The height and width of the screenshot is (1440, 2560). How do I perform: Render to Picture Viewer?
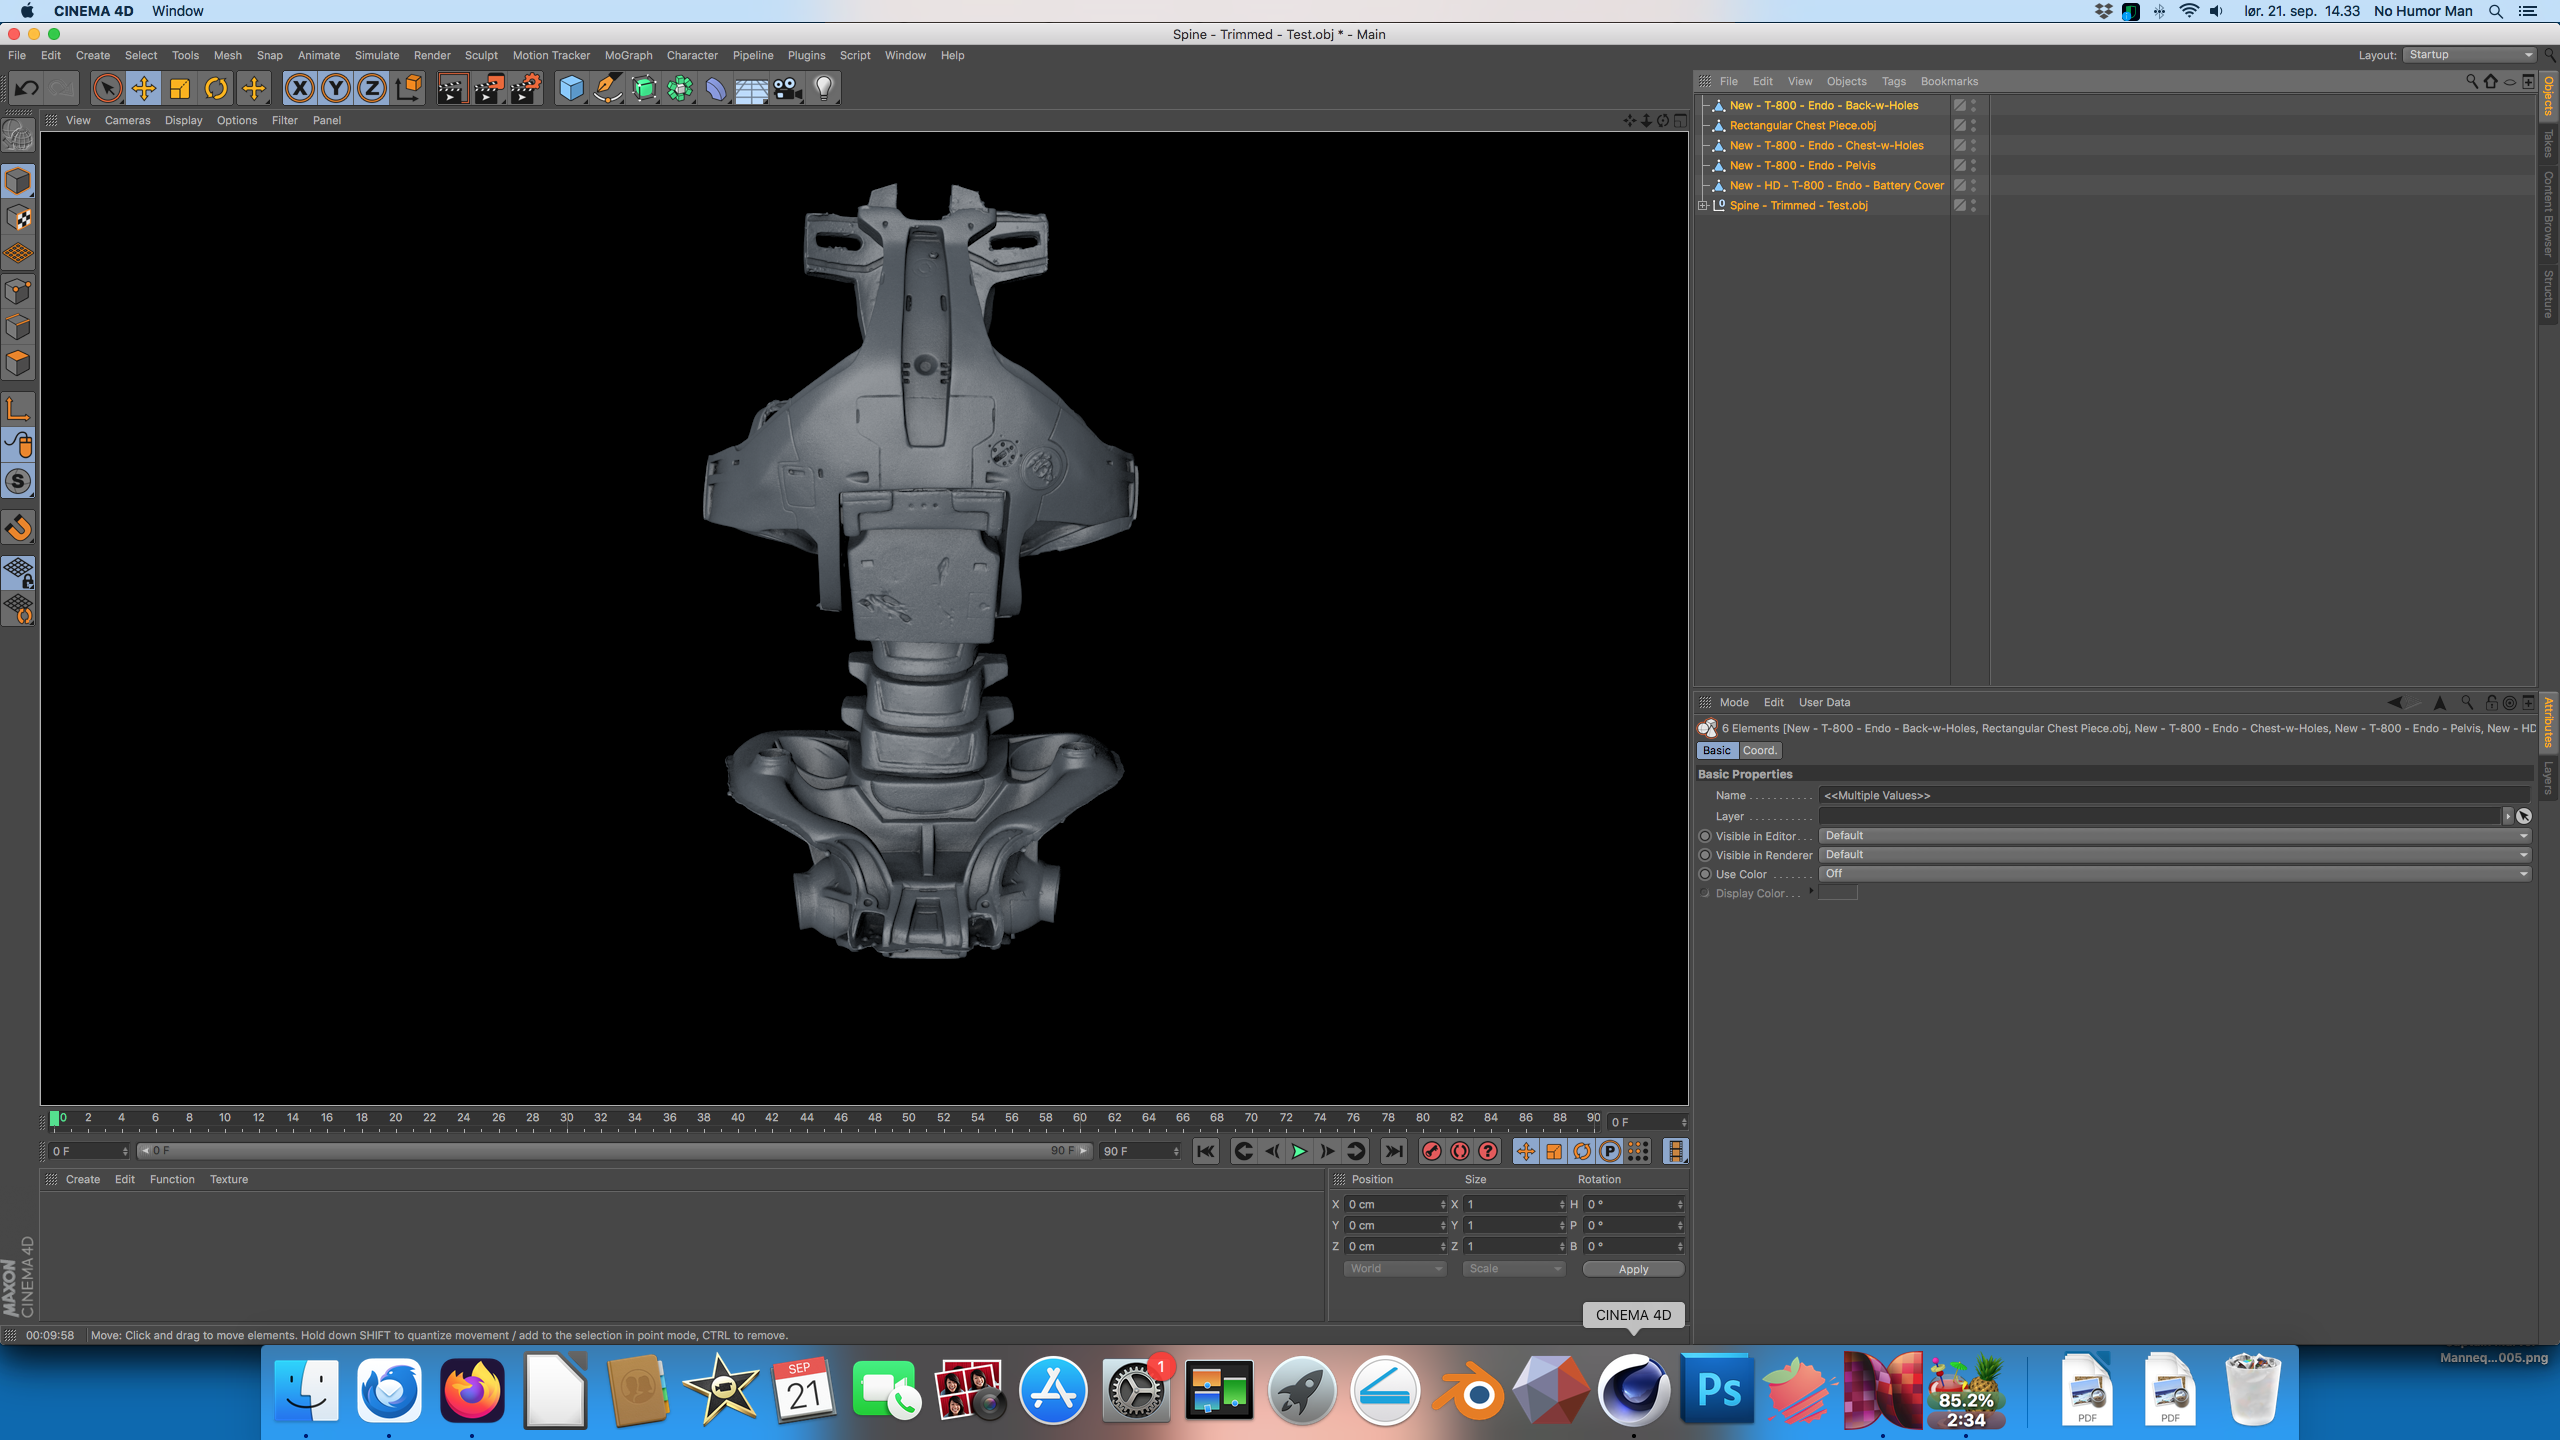click(489, 88)
